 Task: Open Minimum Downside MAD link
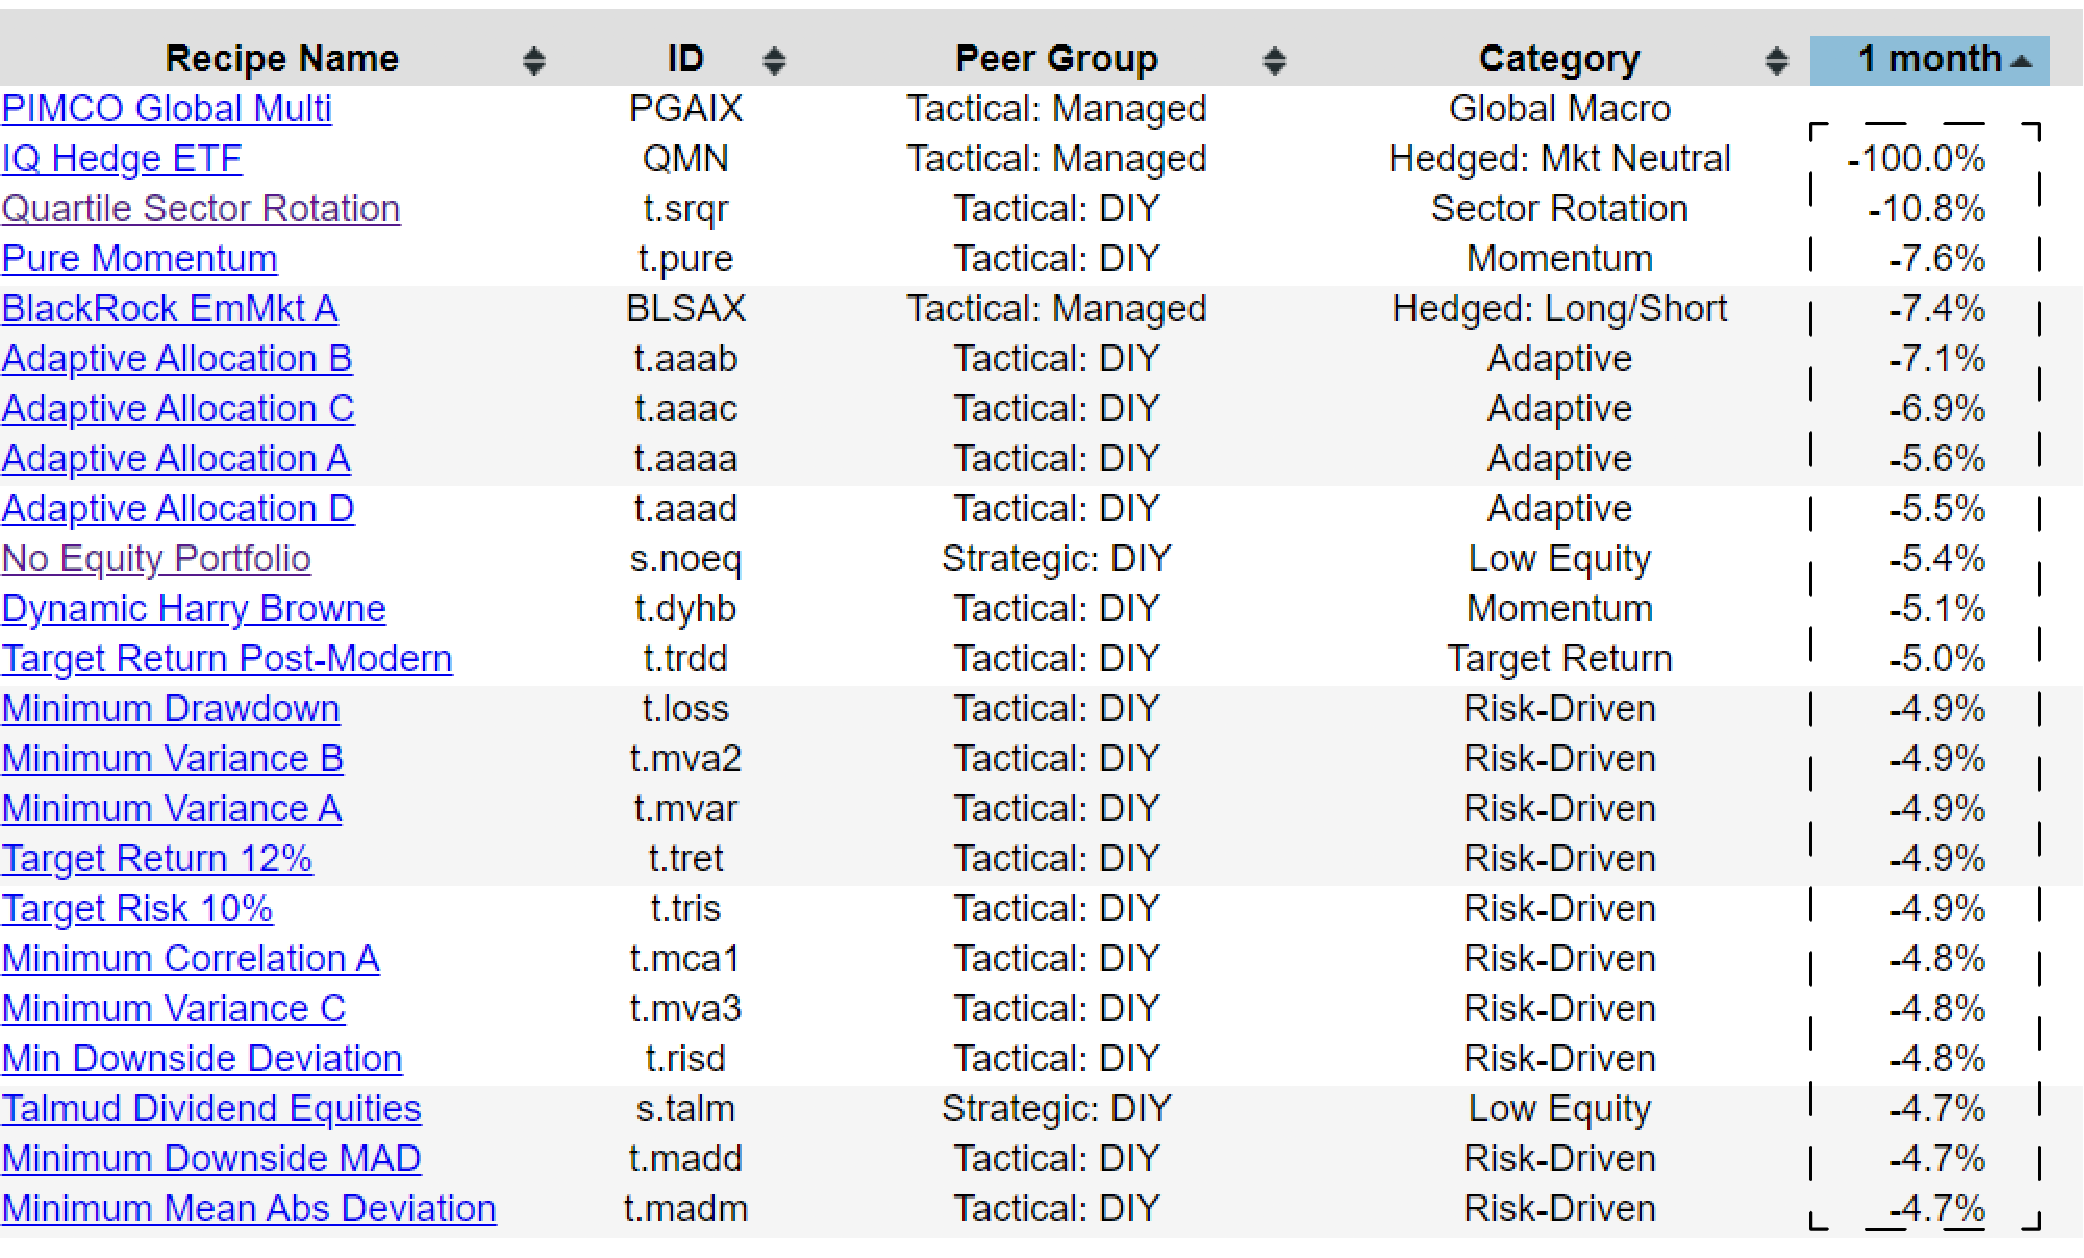click(212, 1158)
